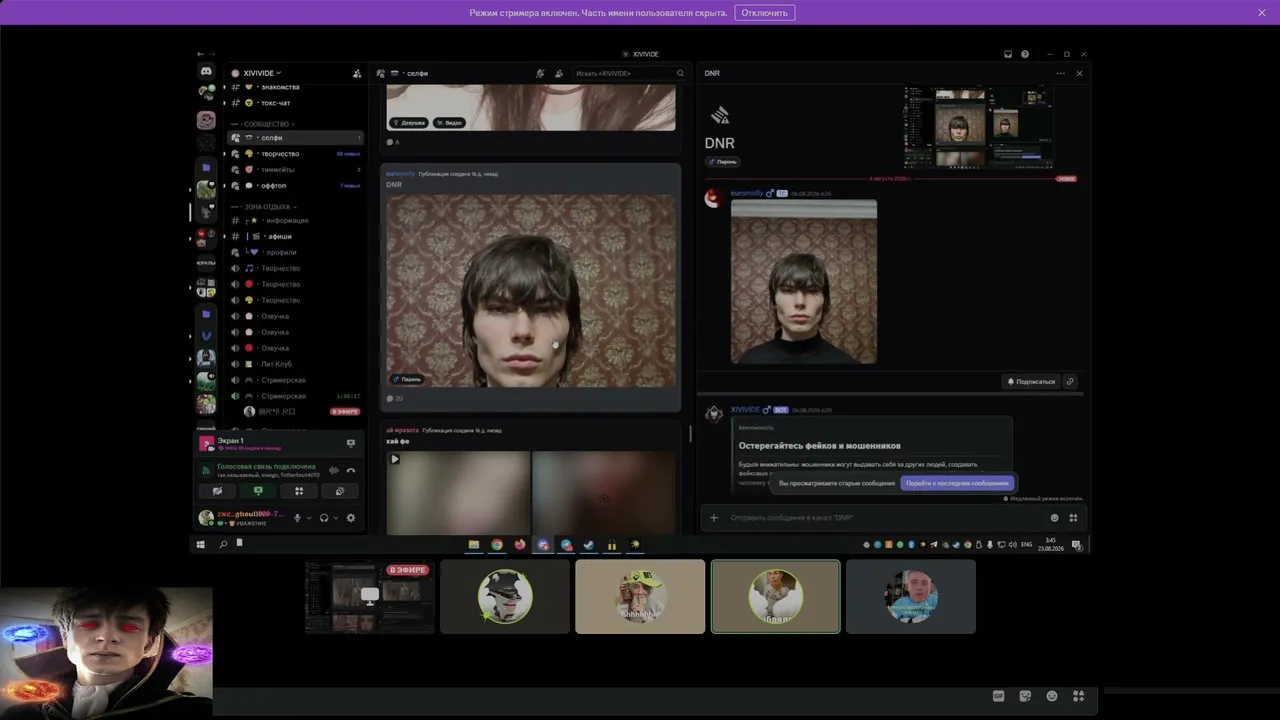Expand the XIVIVIDE server name dropdown
This screenshot has height=720, width=1280.
[x=263, y=73]
